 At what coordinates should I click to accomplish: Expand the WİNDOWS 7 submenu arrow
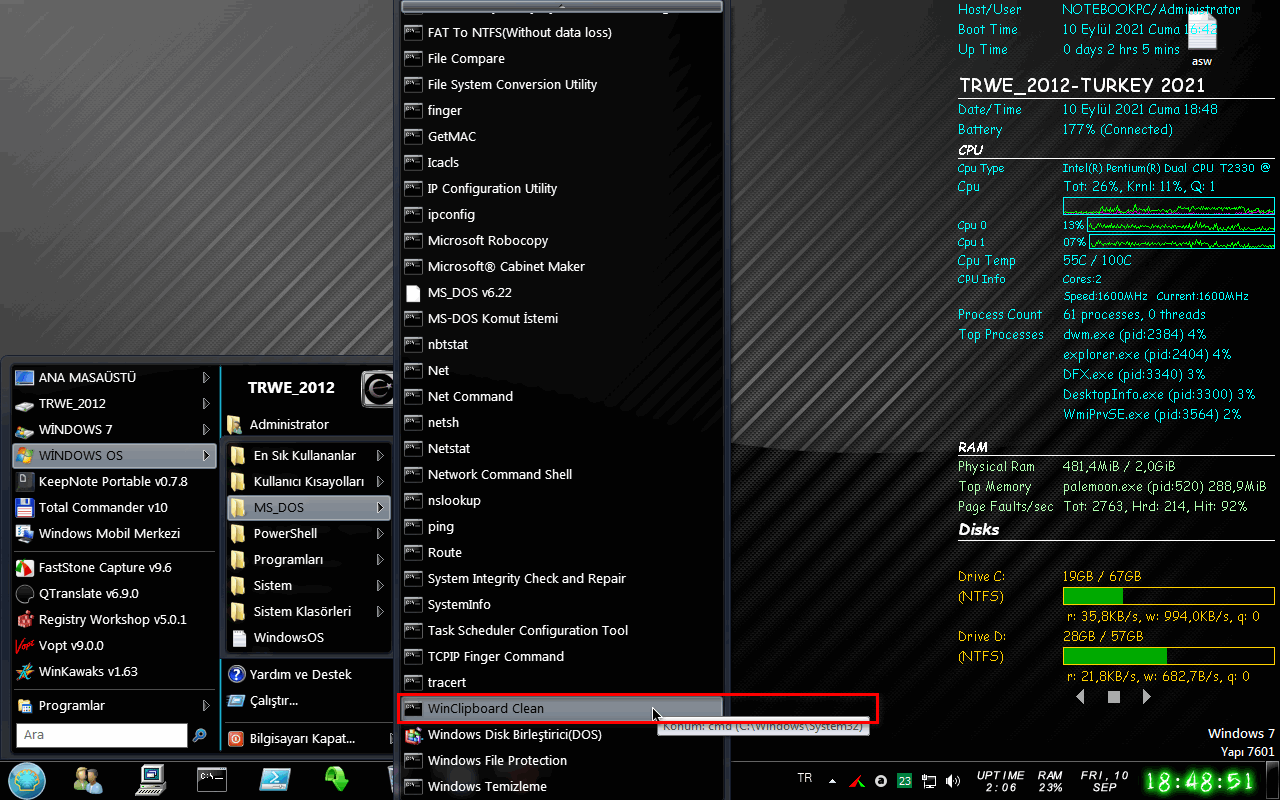tap(206, 430)
